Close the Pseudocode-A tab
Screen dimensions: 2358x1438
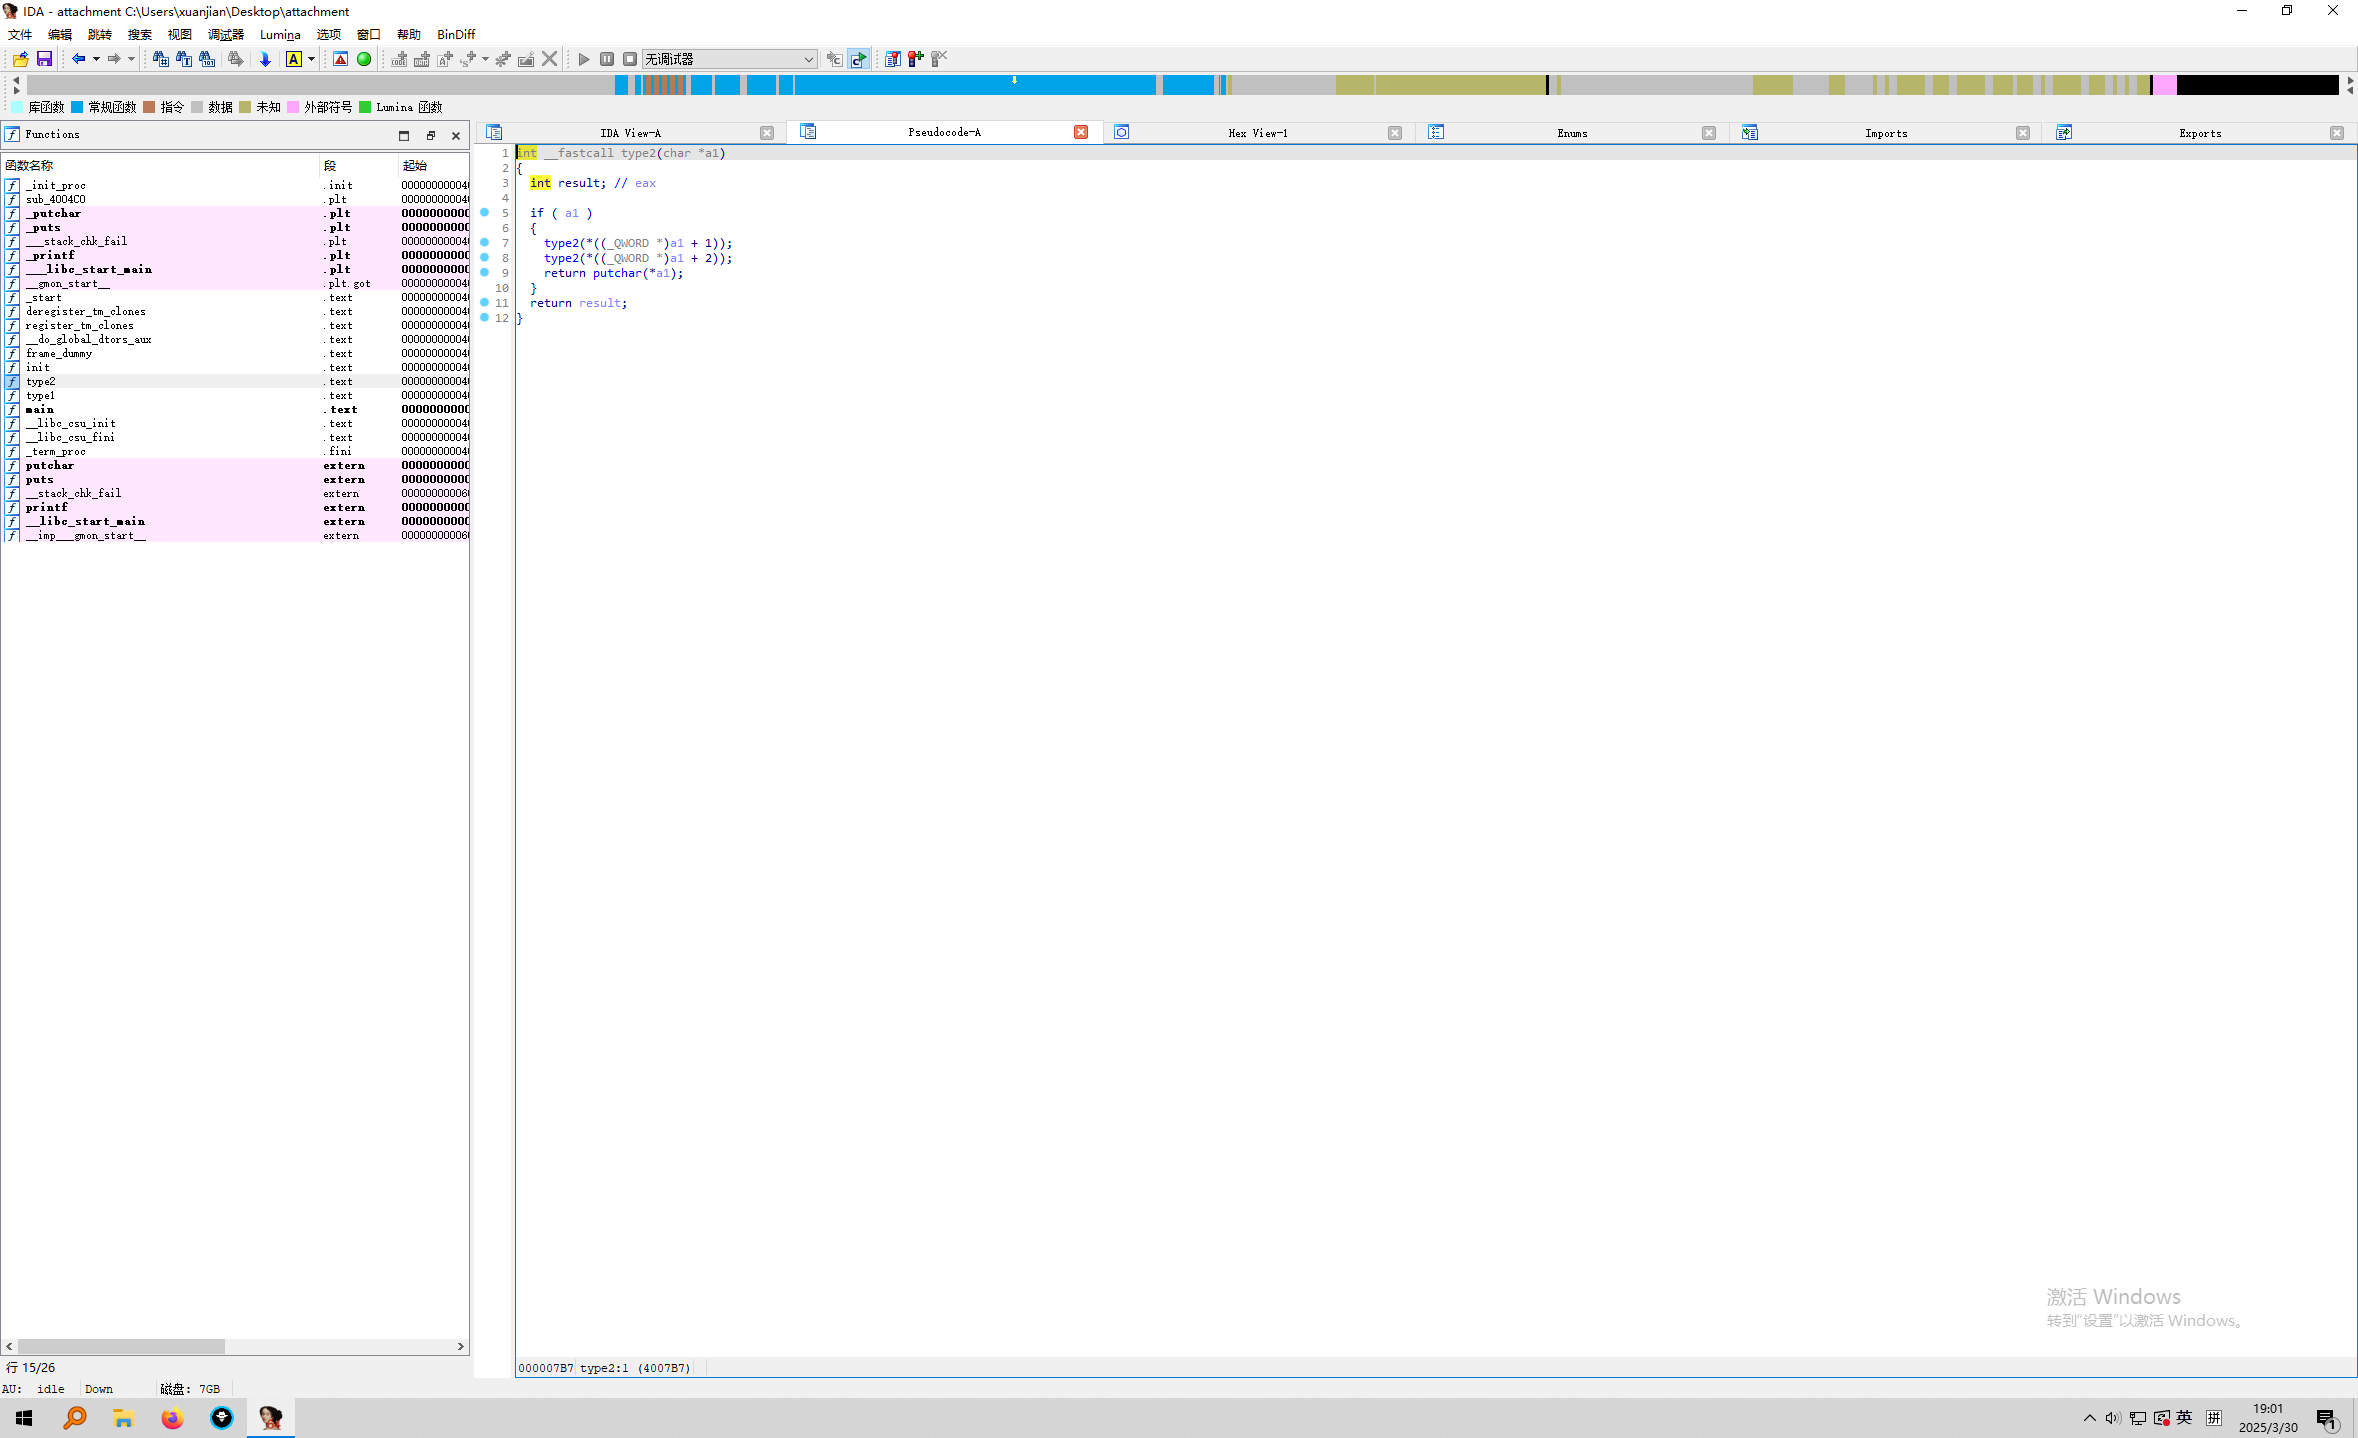pos(1081,133)
